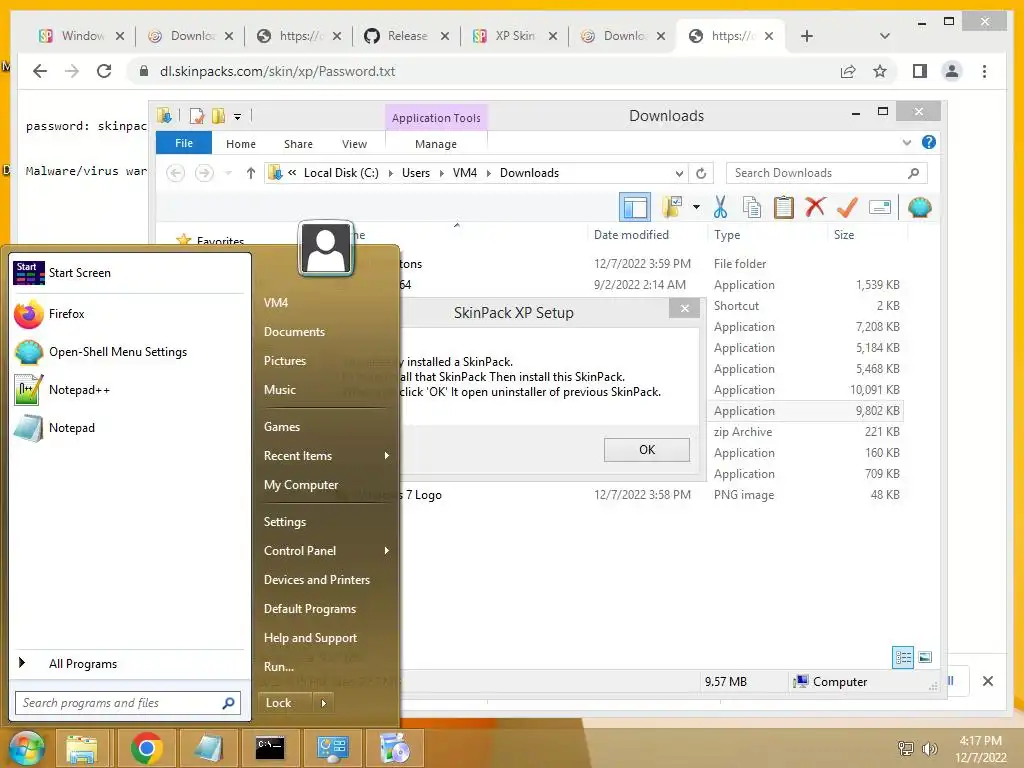Click the user account picture
The width and height of the screenshot is (1024, 768).
pyautogui.click(x=325, y=249)
